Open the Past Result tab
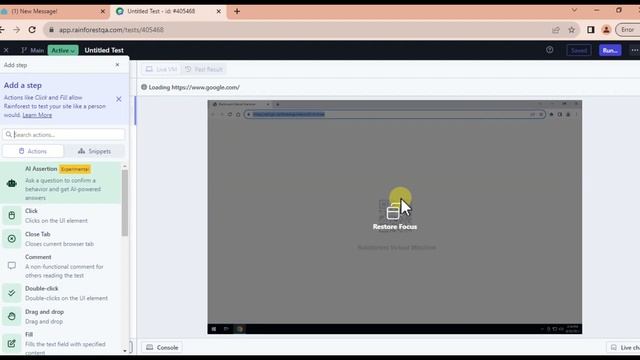The image size is (640, 360). pos(204,69)
